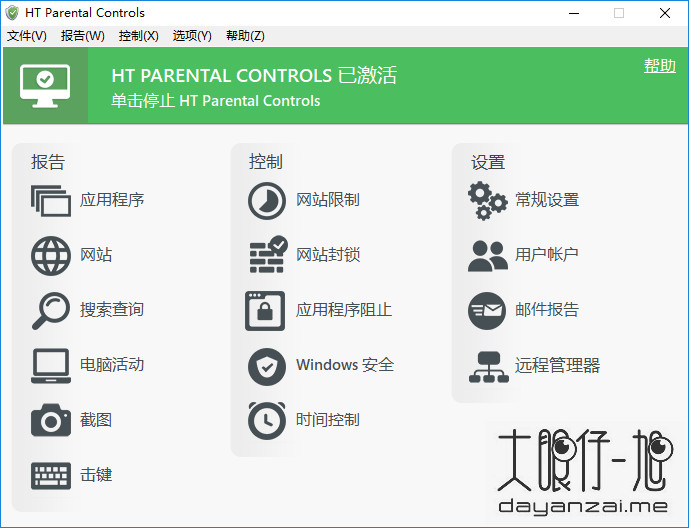Click the 应用程序 label under 报告
Screen dimensions: 689x528
tap(112, 200)
